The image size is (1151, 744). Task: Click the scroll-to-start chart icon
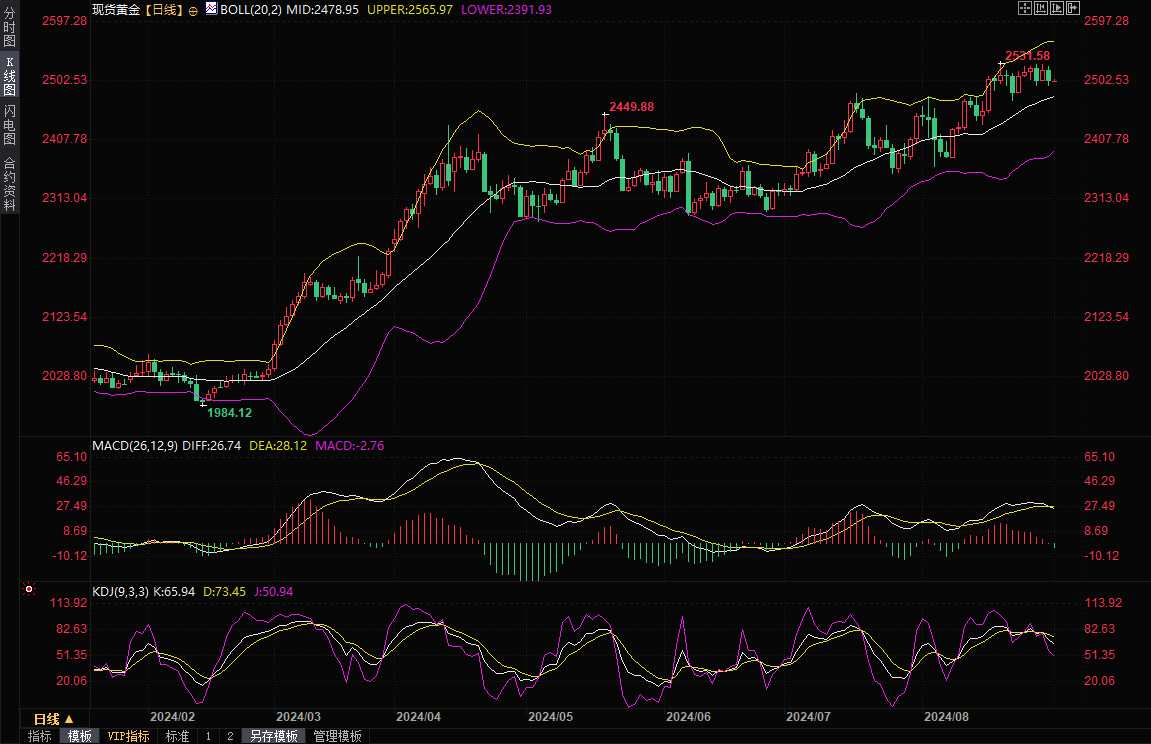click(x=1040, y=8)
